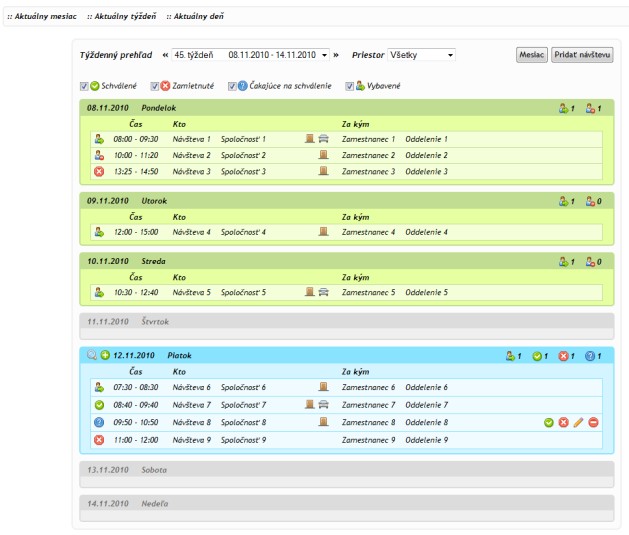The height and width of the screenshot is (535, 629).
Task: Click the waiting status icon of Návšteva 8
Action: (99, 423)
